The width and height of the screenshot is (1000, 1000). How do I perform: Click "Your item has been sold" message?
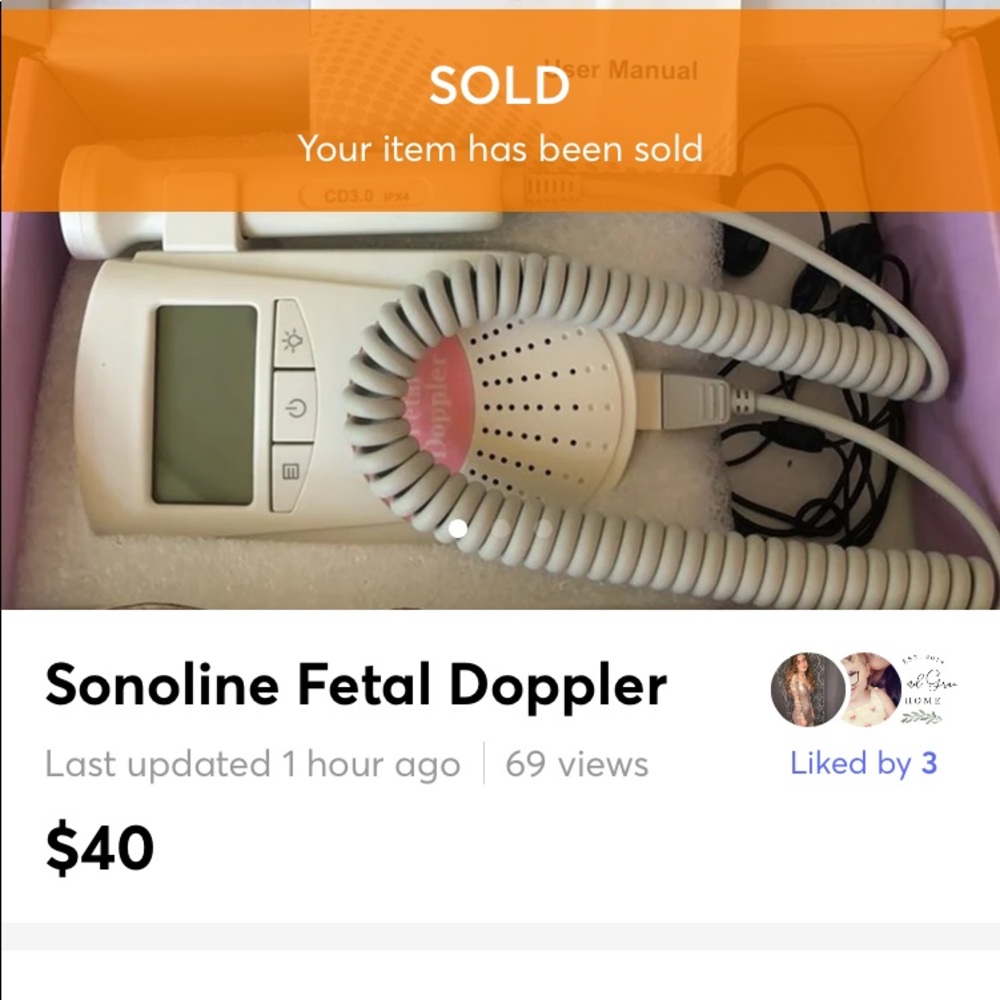tap(499, 149)
